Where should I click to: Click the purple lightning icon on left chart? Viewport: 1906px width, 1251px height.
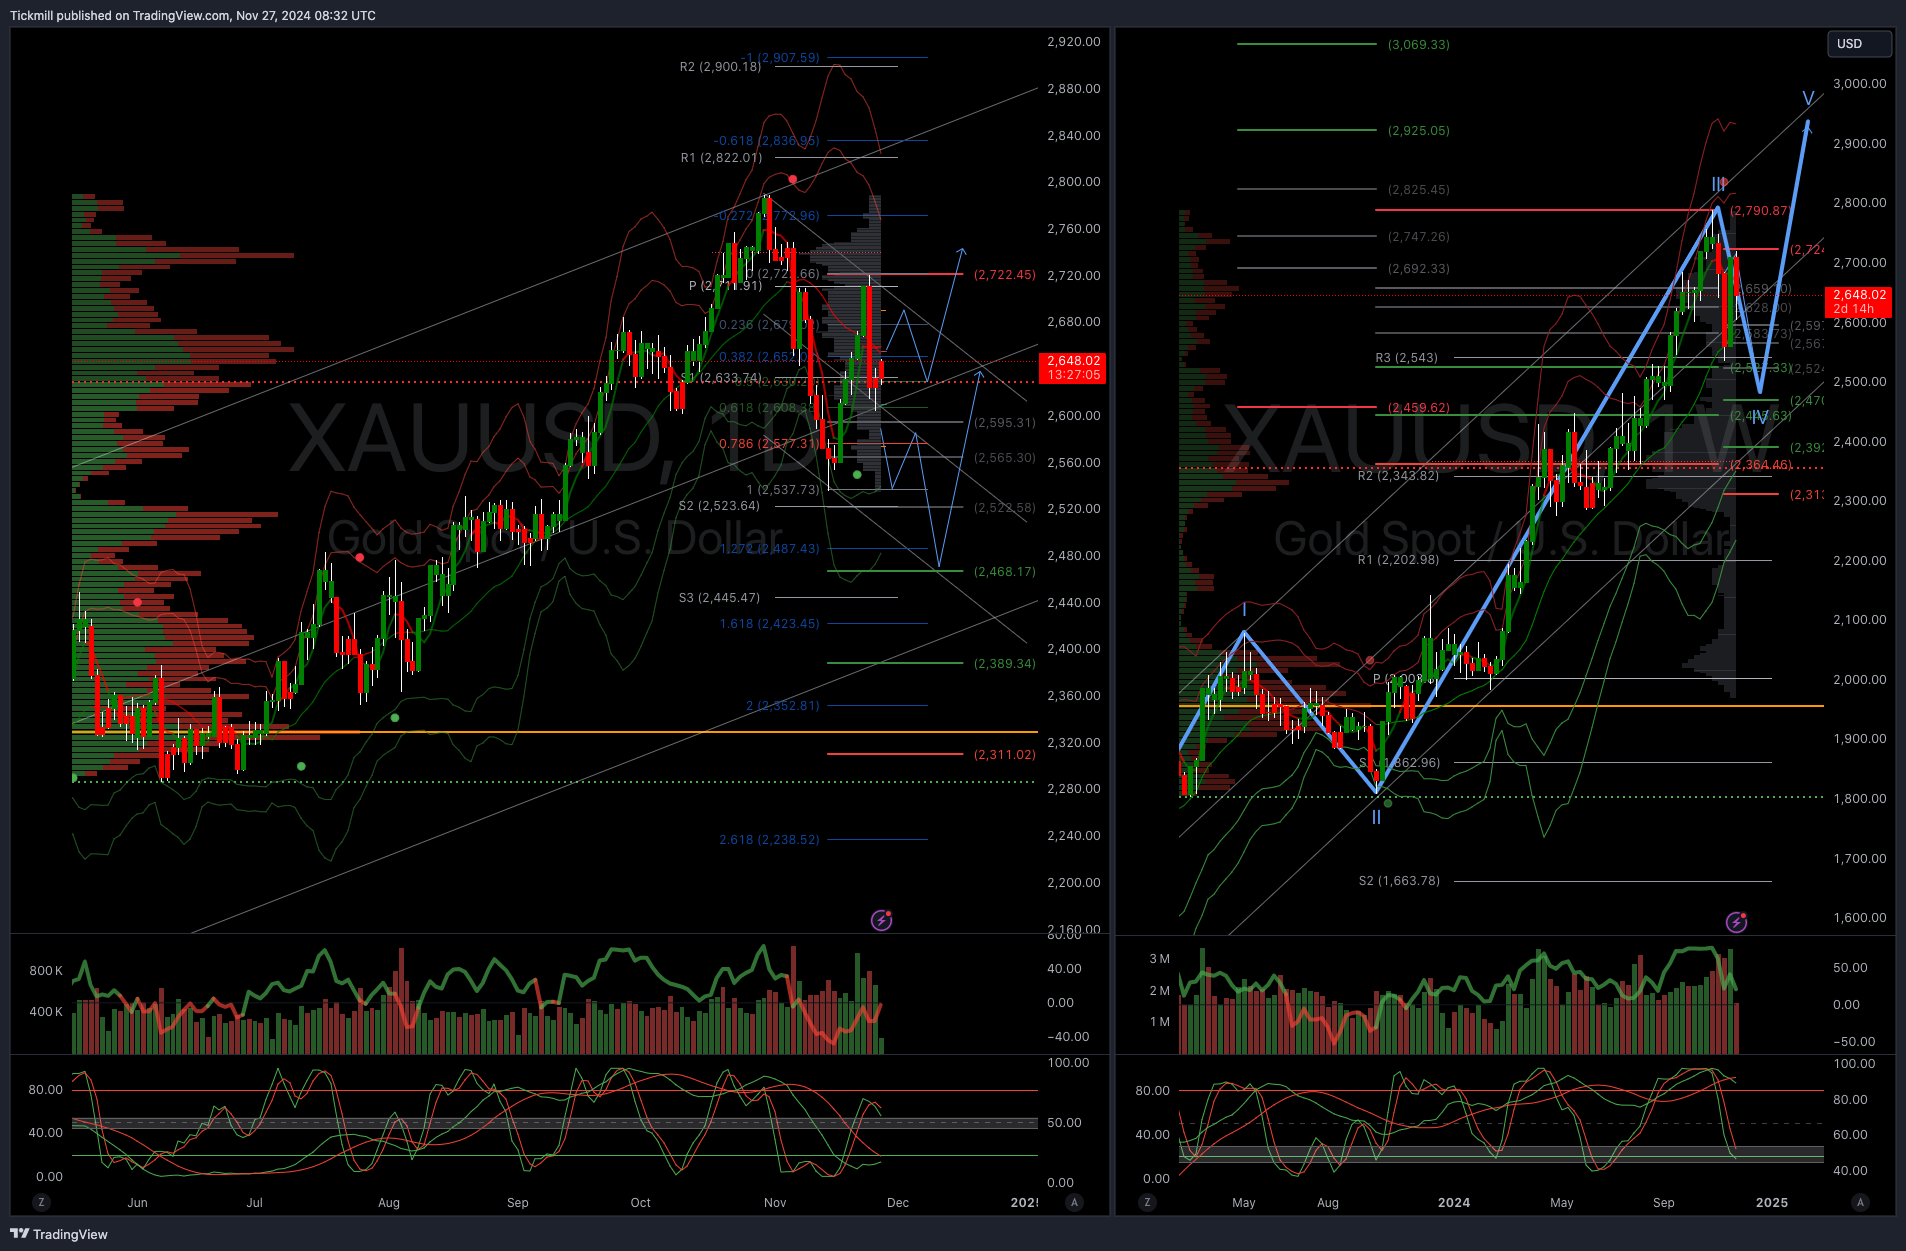(x=881, y=920)
